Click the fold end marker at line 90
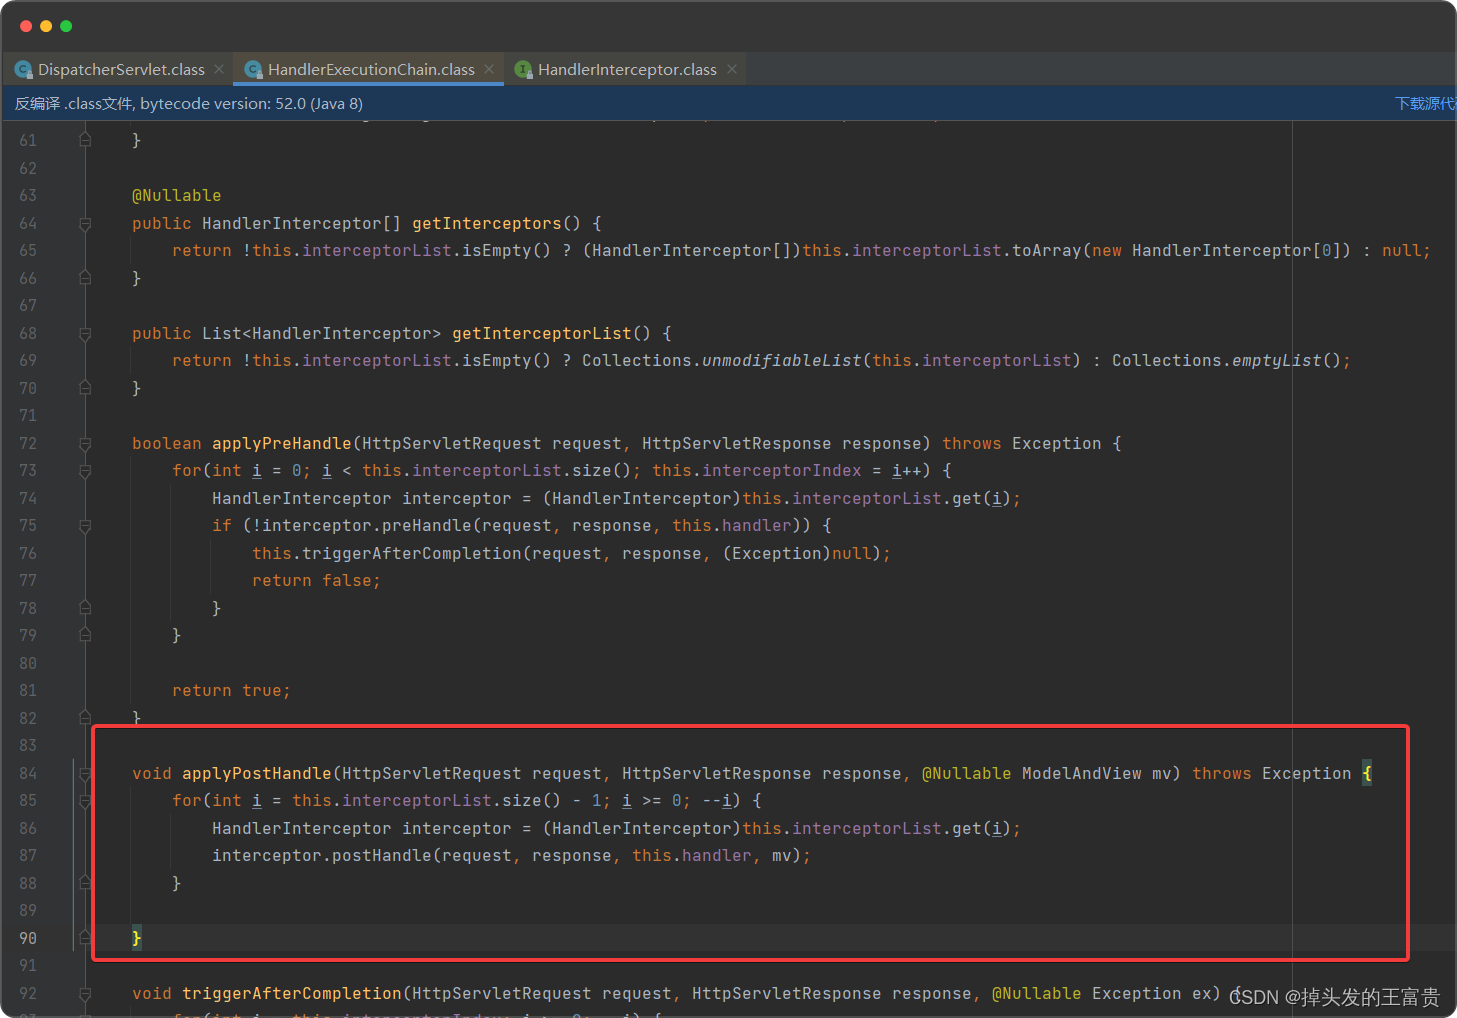The image size is (1457, 1018). click(85, 938)
